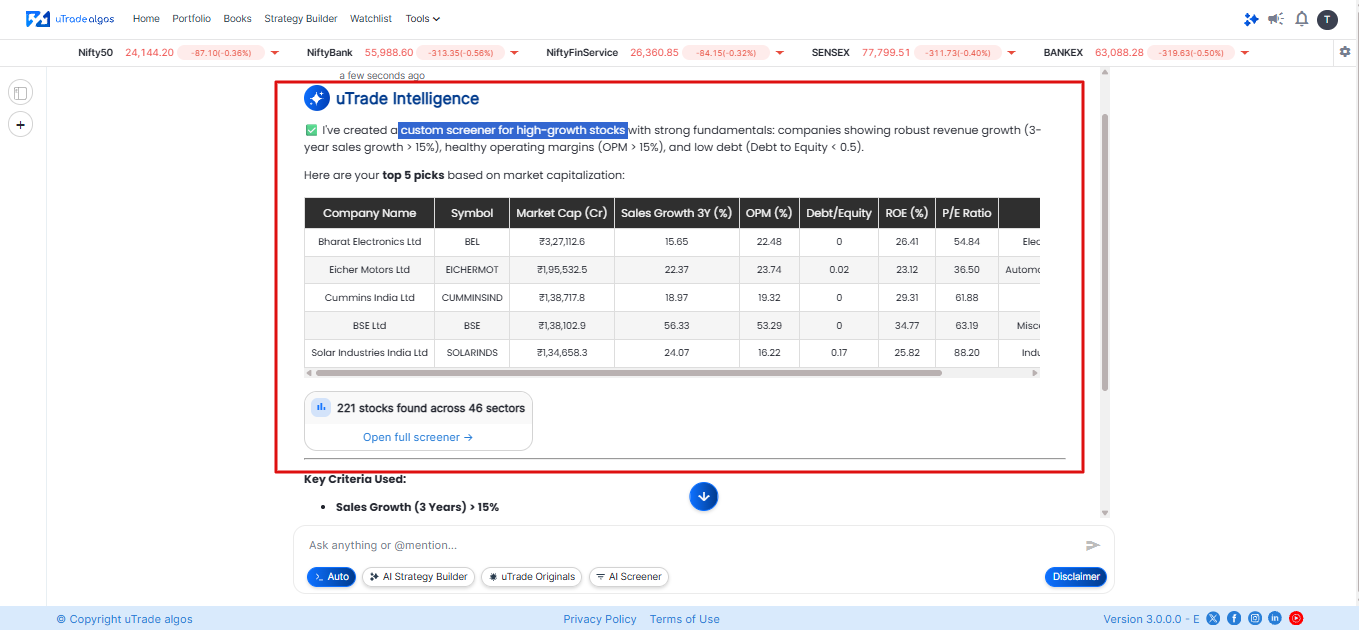
Task: Click the chat vertical scrollbar
Action: point(1105,252)
